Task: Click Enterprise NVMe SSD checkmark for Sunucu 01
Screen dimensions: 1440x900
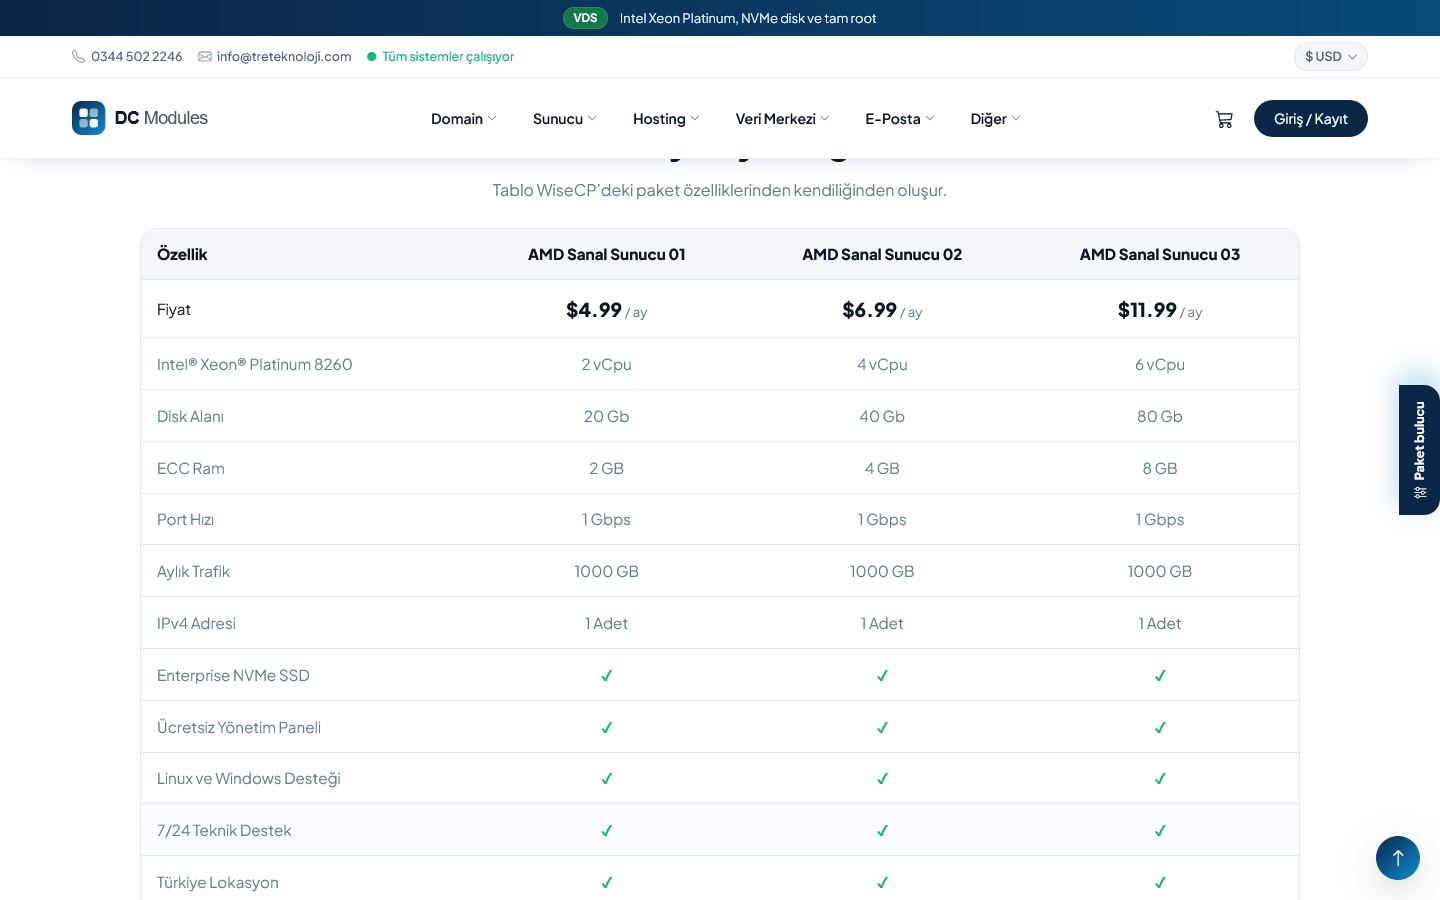Action: (606, 676)
